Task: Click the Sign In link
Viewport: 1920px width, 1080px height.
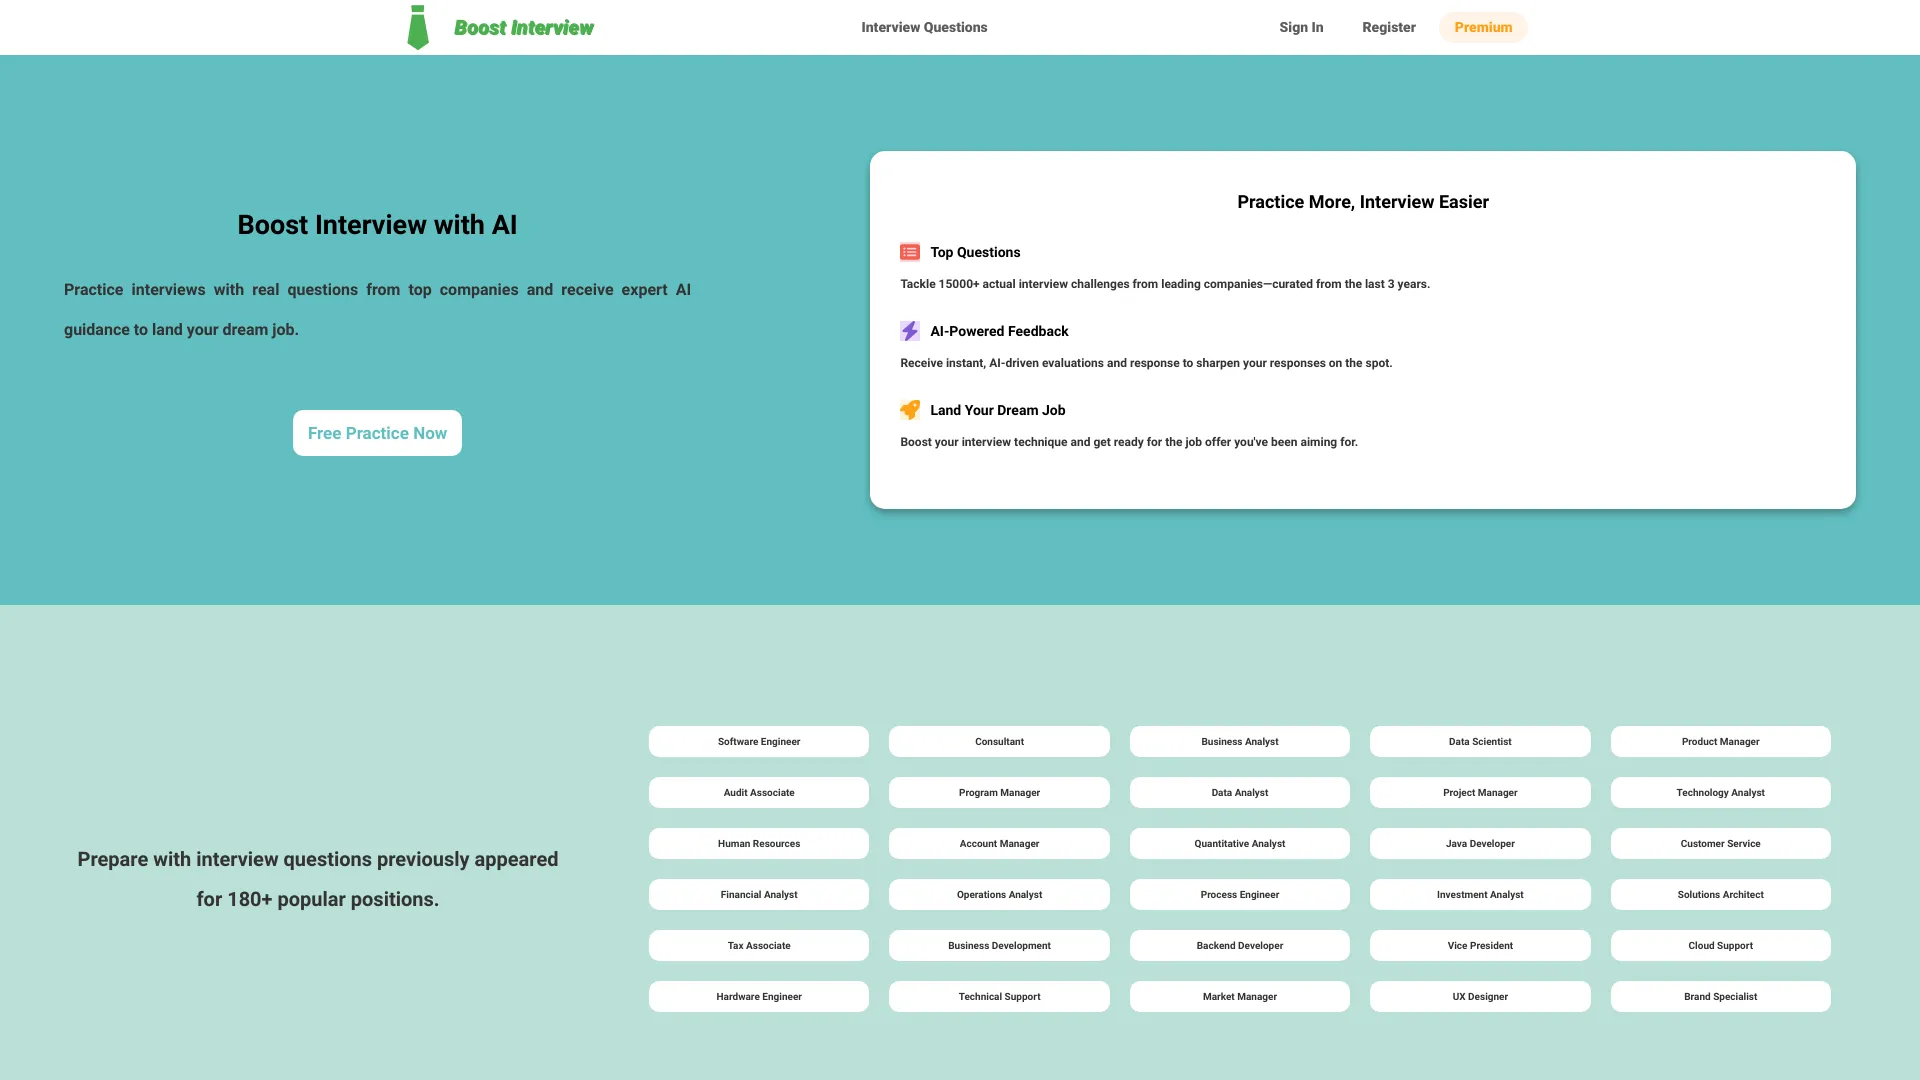Action: [x=1300, y=26]
